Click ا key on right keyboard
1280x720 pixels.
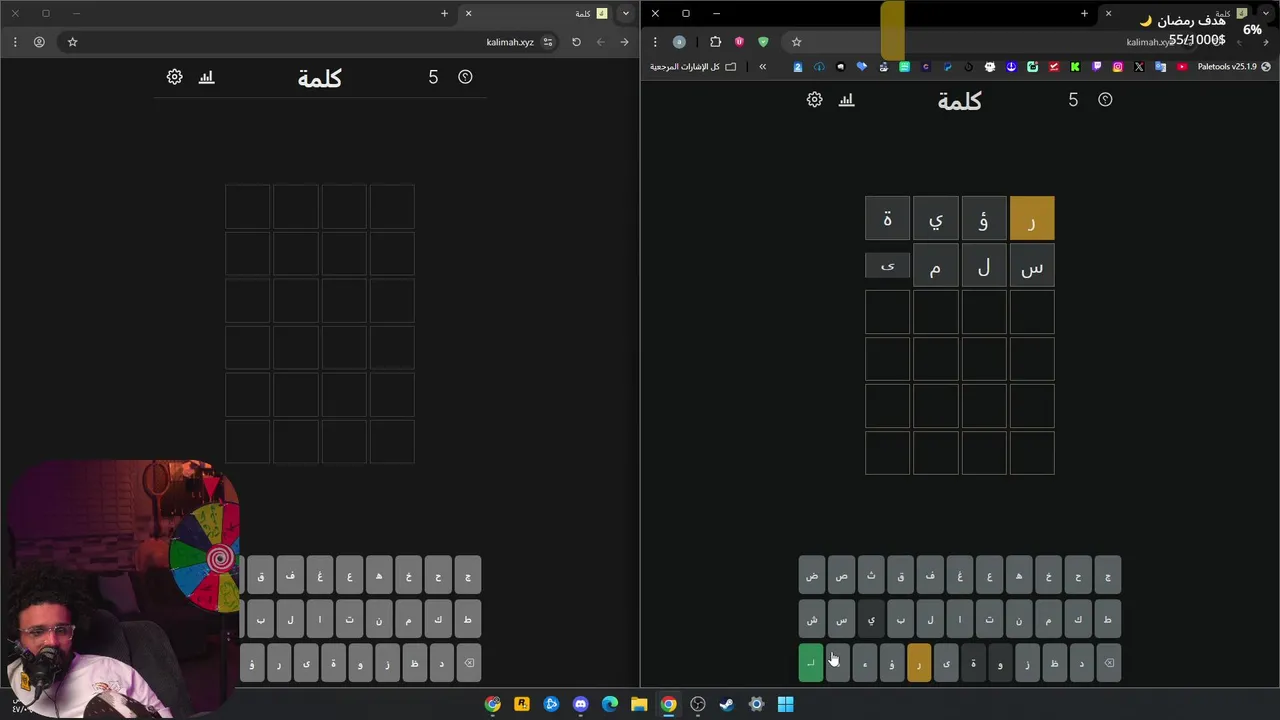click(x=960, y=620)
